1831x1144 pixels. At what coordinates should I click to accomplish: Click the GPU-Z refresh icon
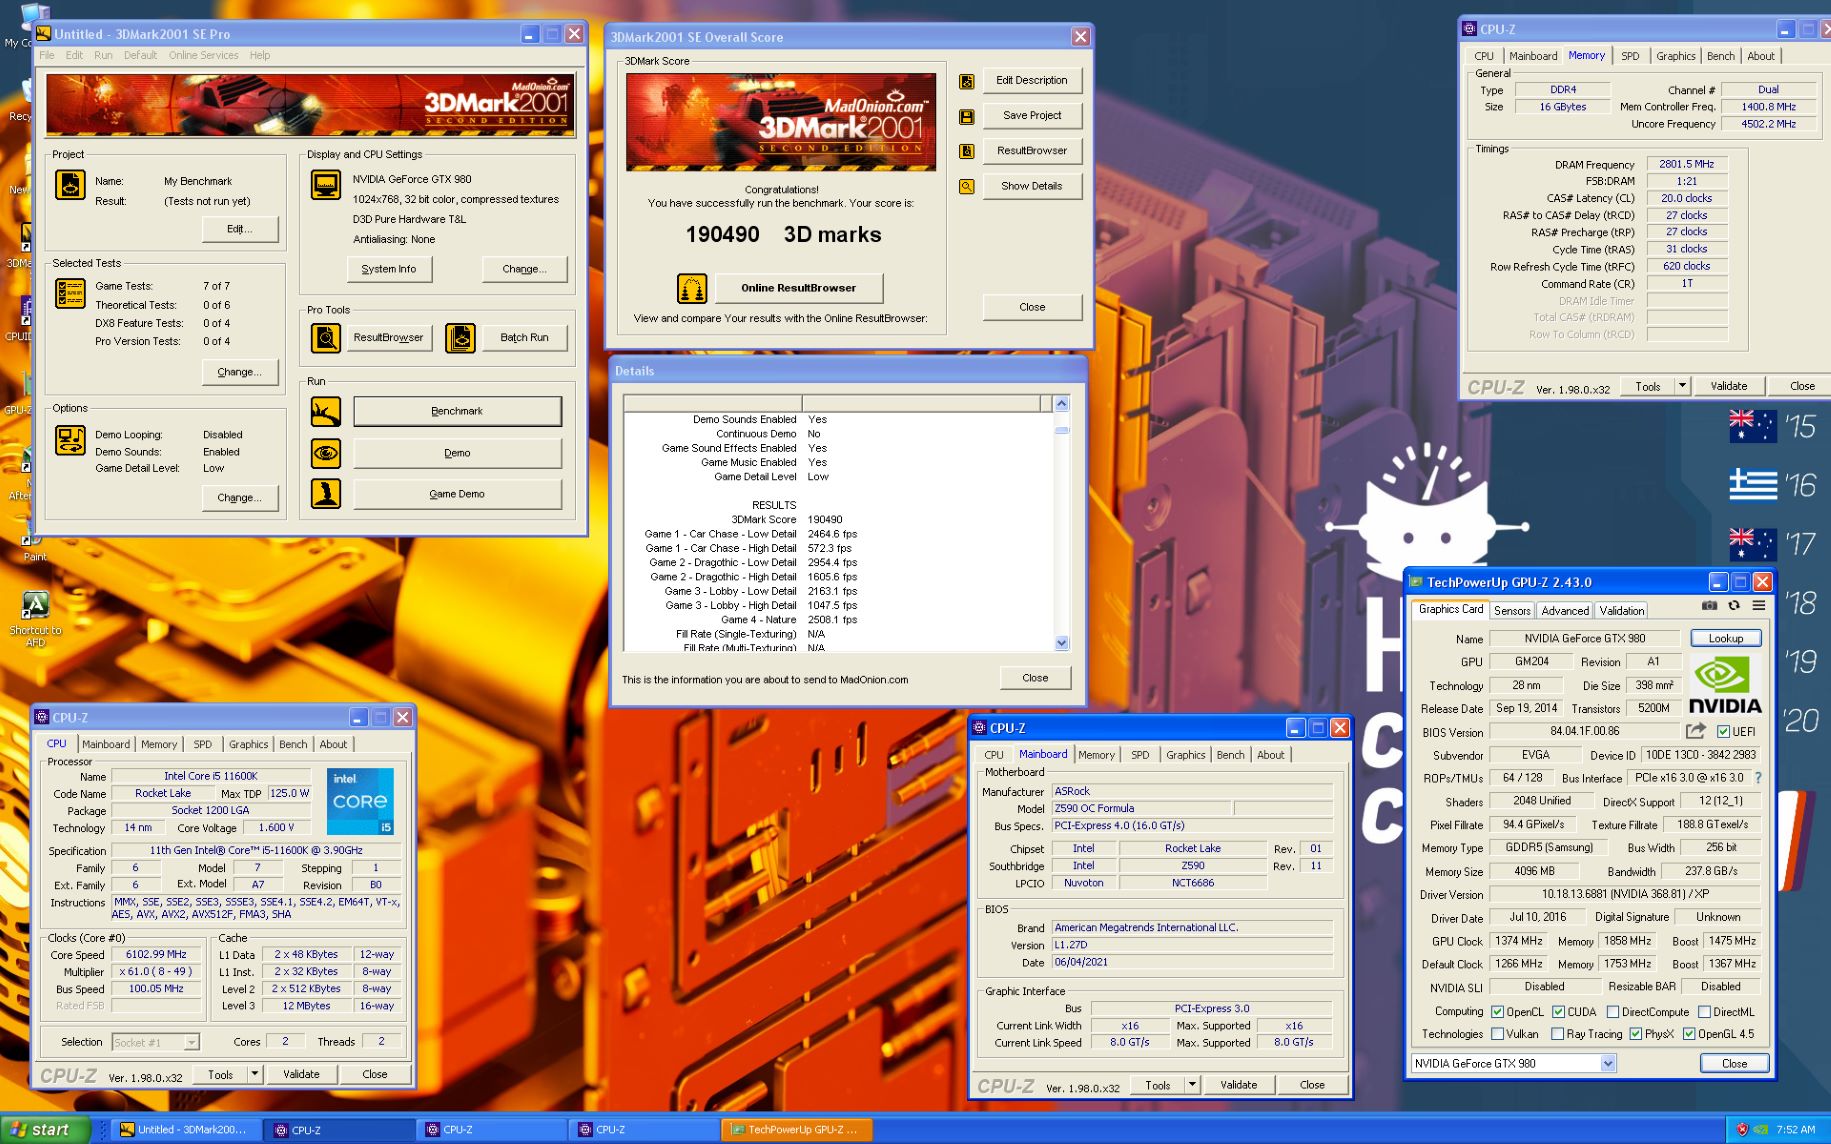(1734, 606)
